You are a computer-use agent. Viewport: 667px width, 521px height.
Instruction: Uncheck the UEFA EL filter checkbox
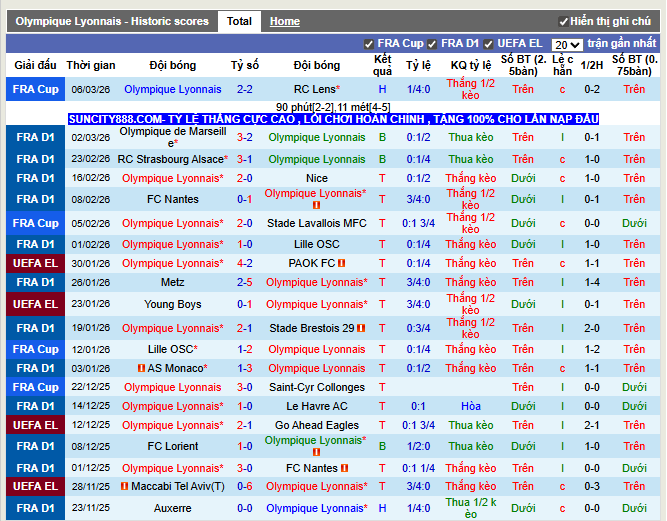[489, 44]
